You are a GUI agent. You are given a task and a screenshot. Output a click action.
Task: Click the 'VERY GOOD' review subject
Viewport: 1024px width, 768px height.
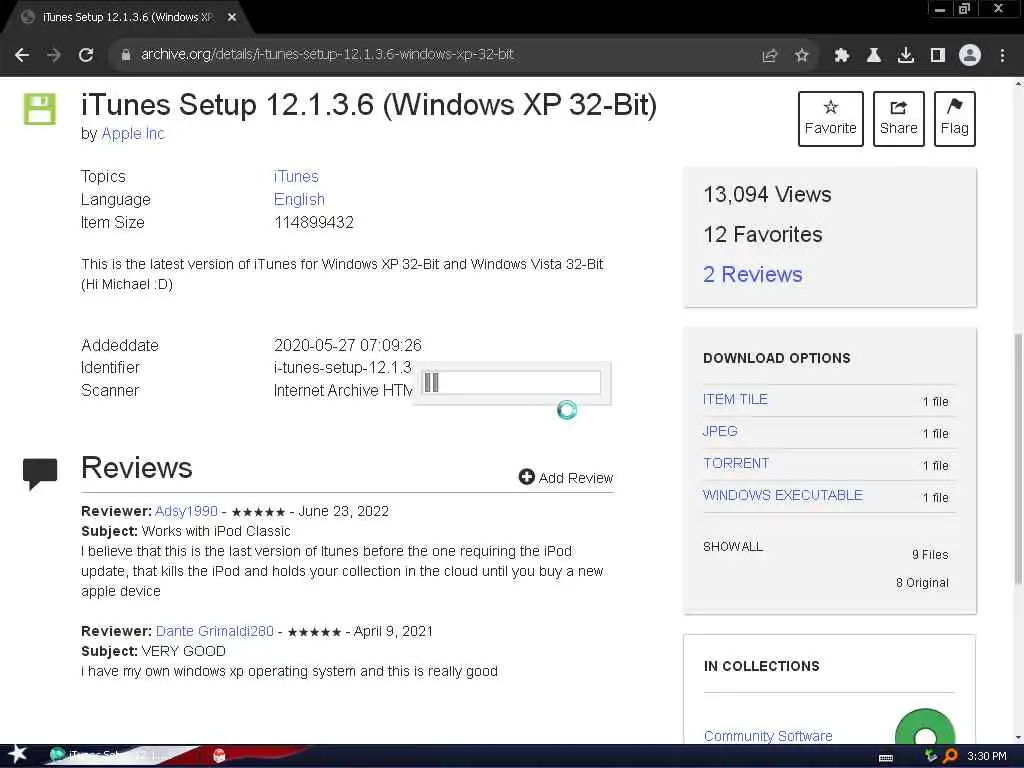pos(184,651)
